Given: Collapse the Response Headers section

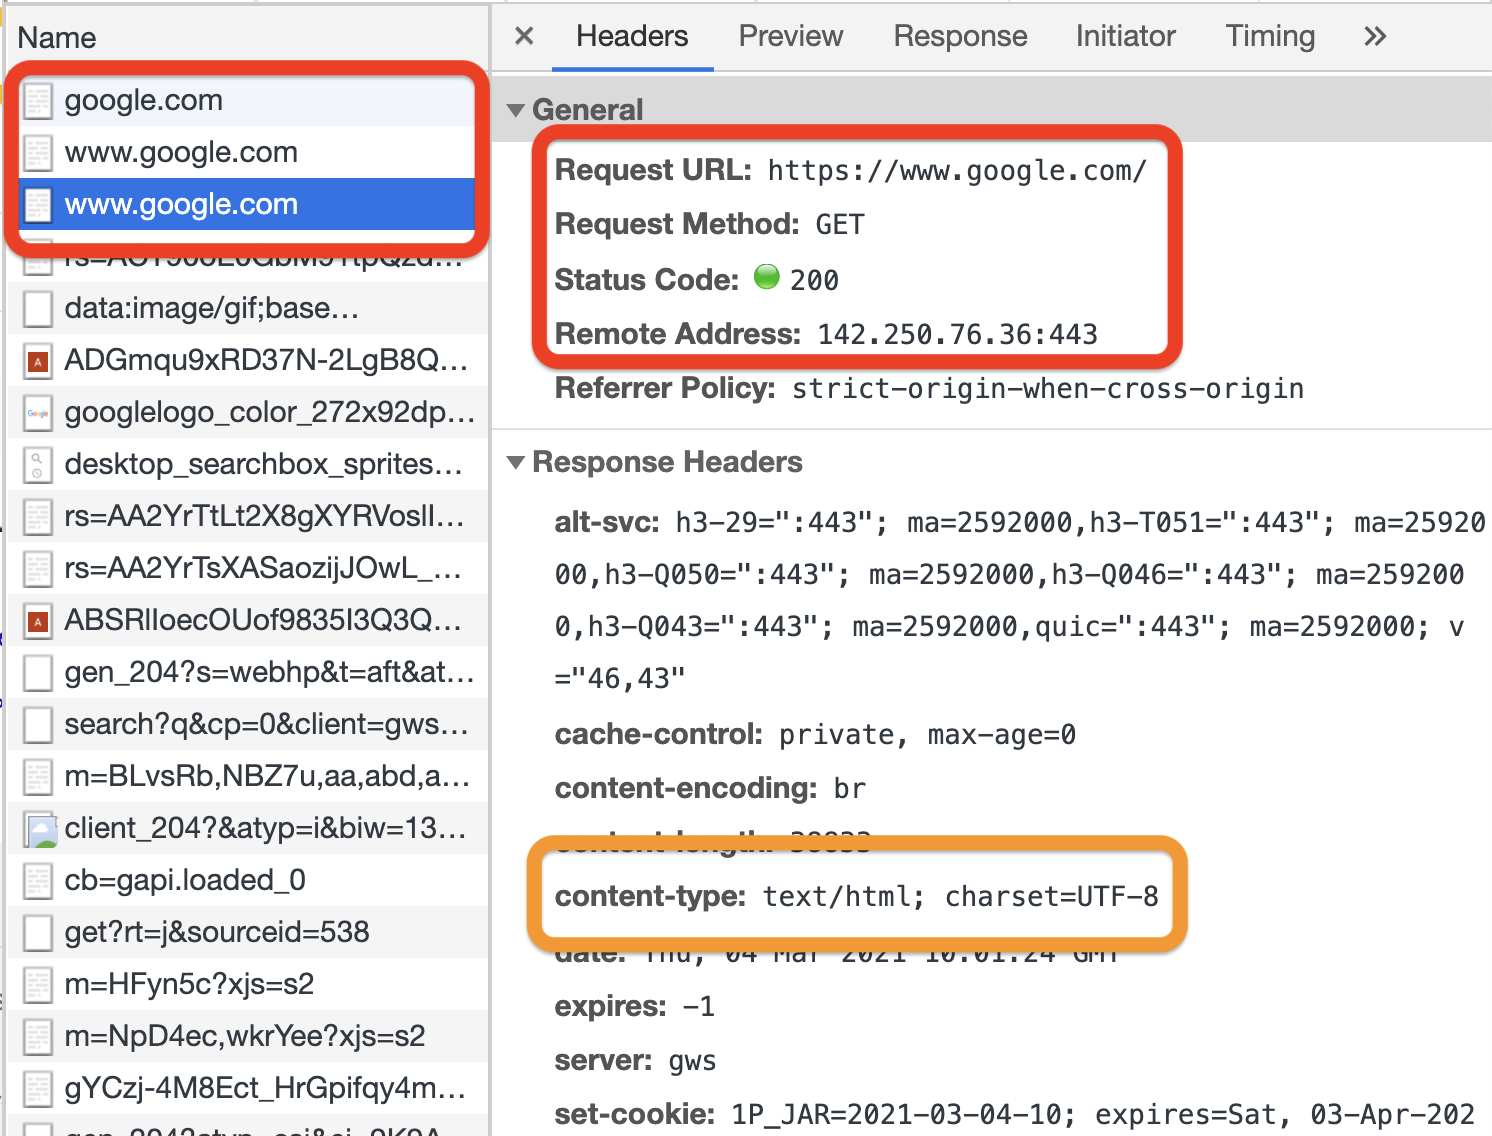Looking at the screenshot, I should tap(516, 462).
